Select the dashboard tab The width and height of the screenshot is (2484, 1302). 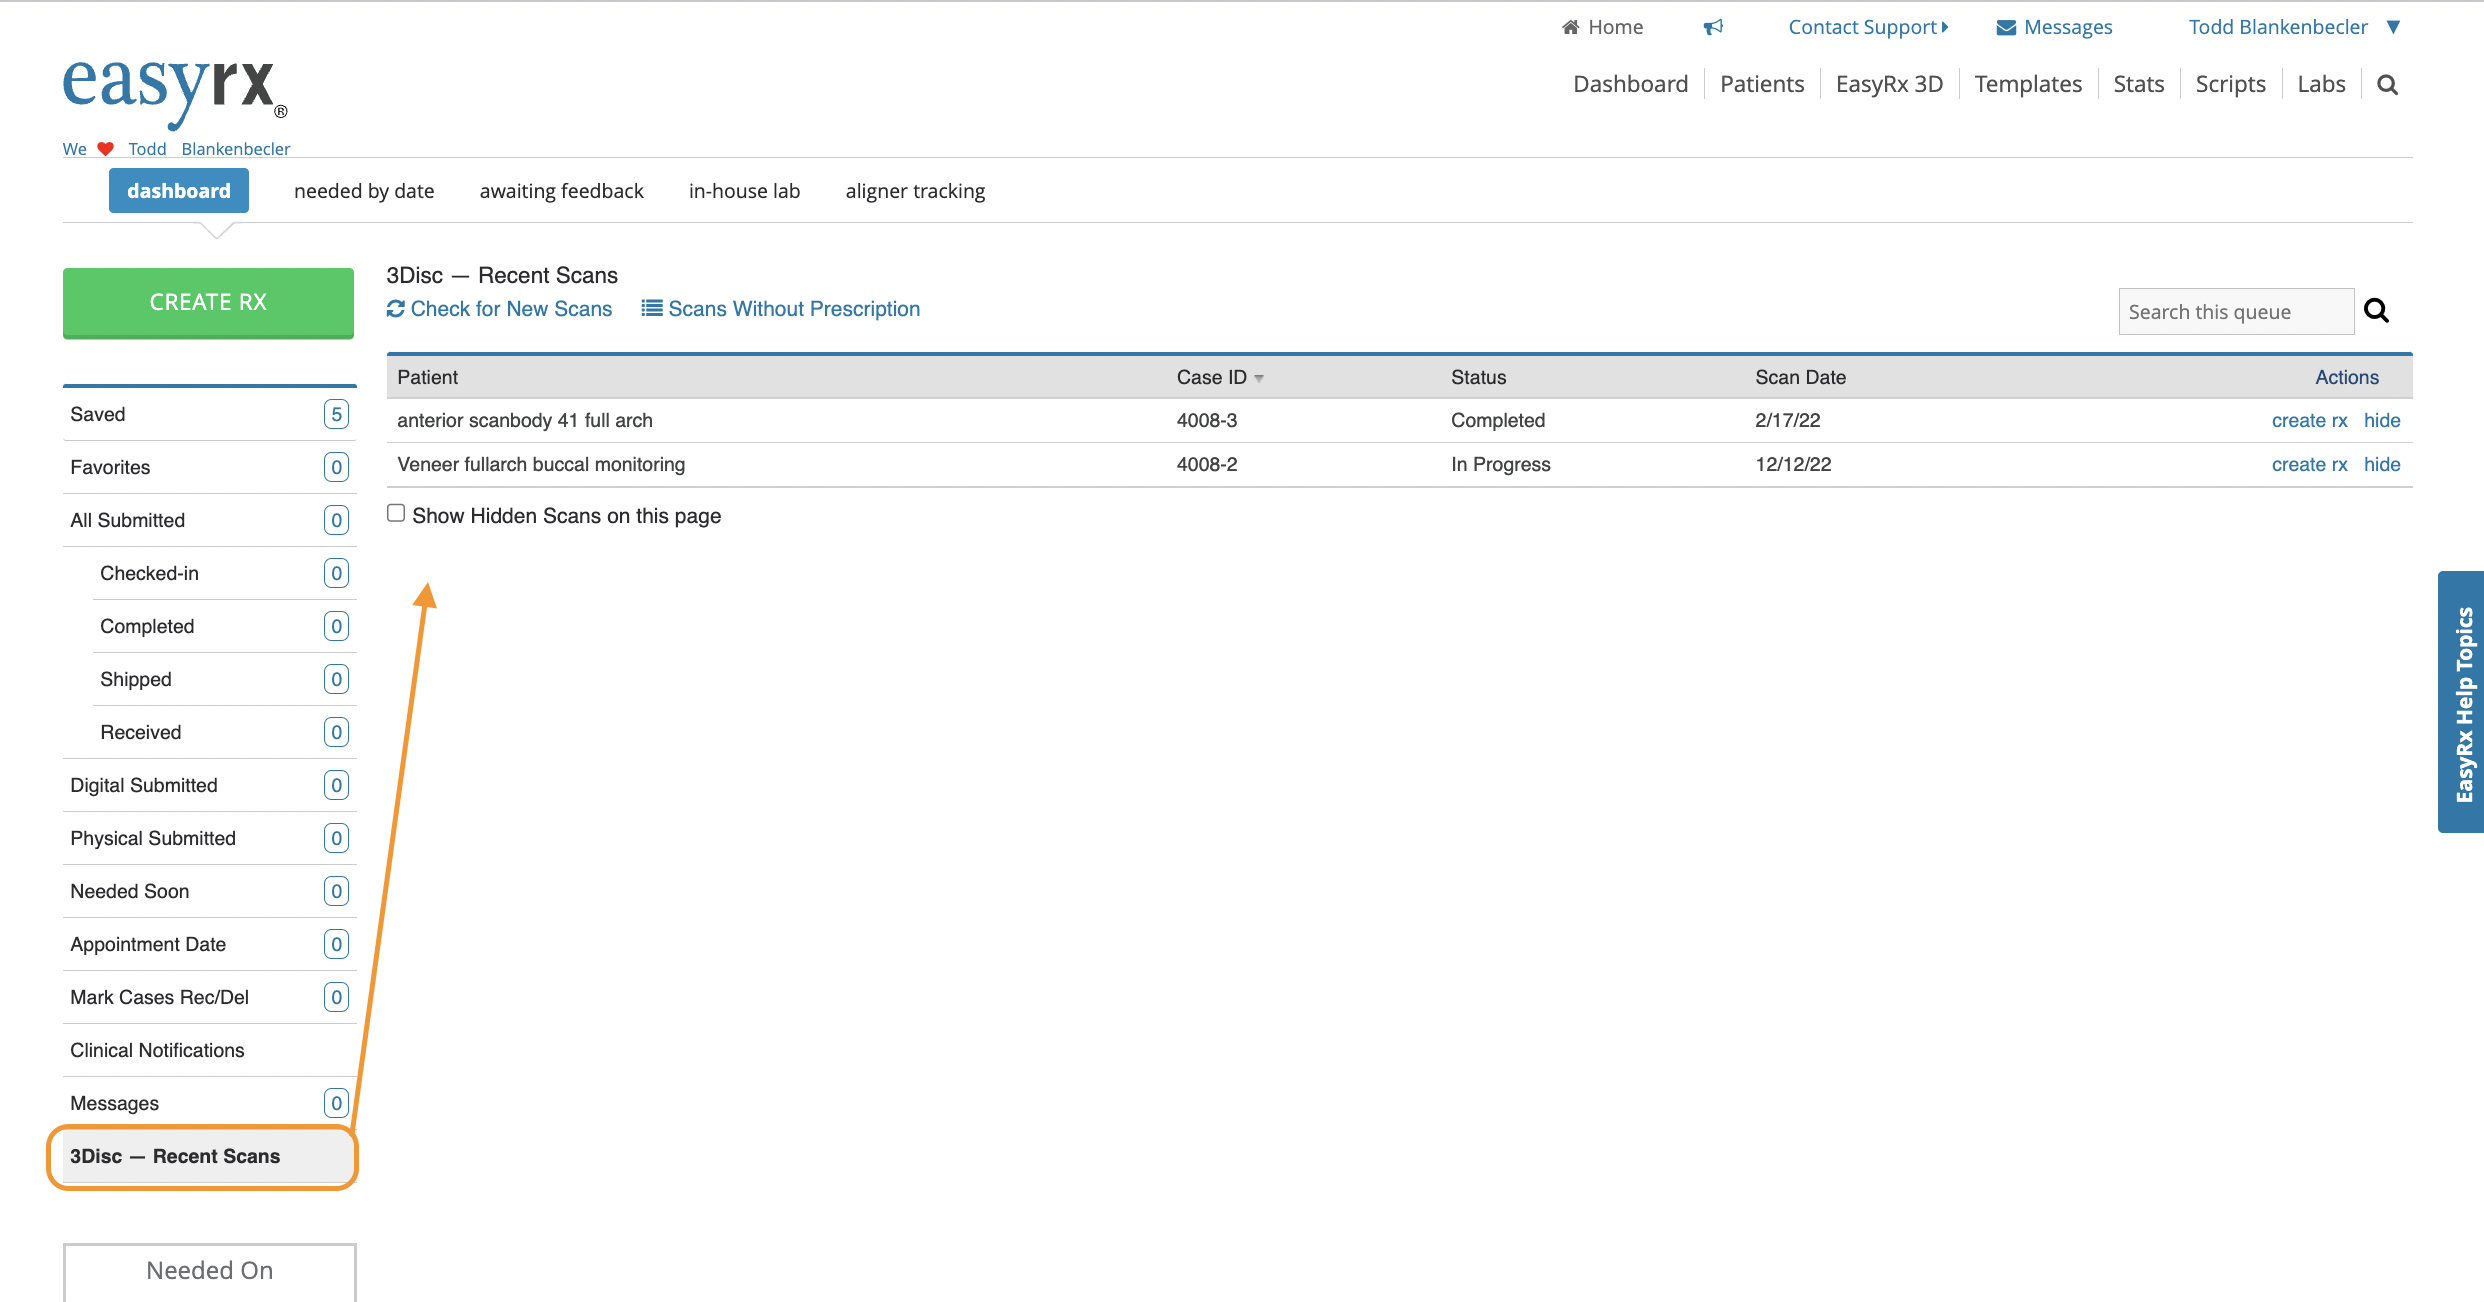click(179, 191)
